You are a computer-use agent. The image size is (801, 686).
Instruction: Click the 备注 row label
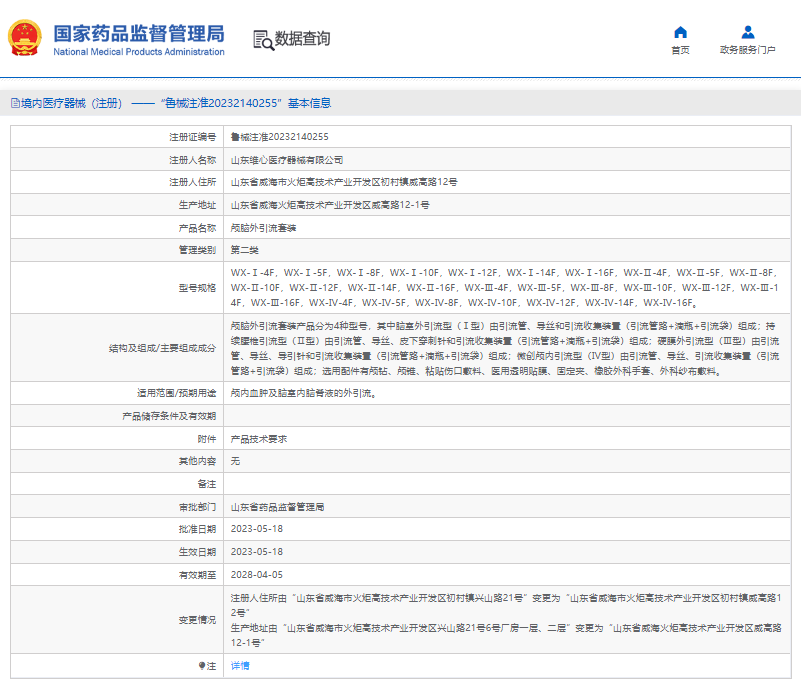coord(207,484)
